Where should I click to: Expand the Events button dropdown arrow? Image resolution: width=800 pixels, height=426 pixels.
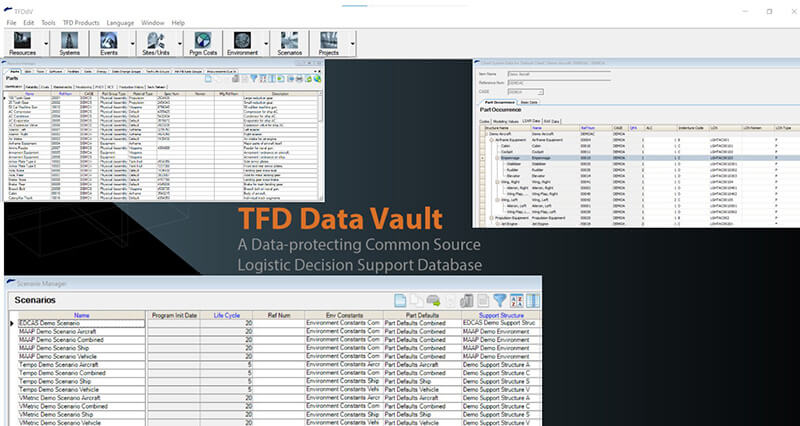tap(133, 44)
